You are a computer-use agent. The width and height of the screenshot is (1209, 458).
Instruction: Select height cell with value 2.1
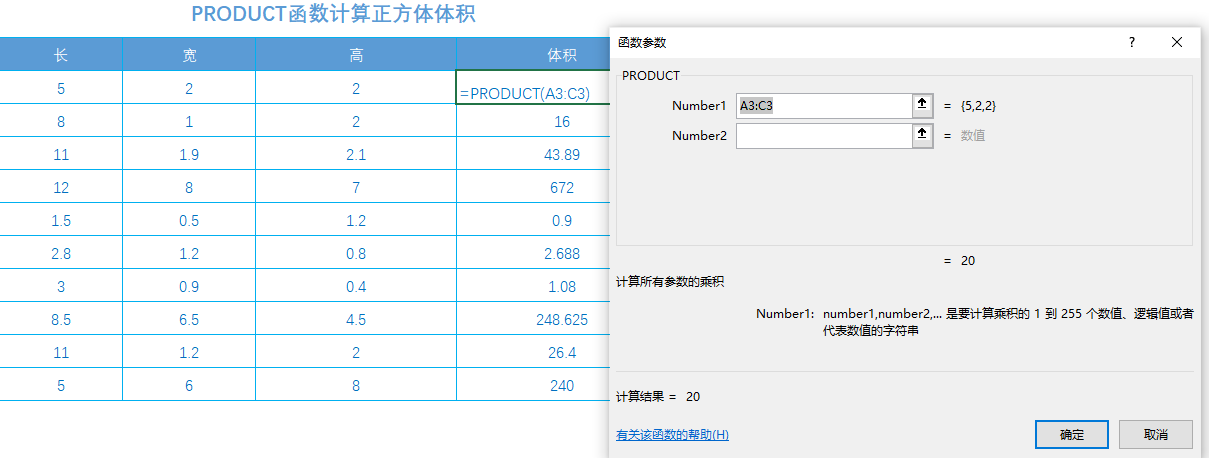[x=356, y=154]
